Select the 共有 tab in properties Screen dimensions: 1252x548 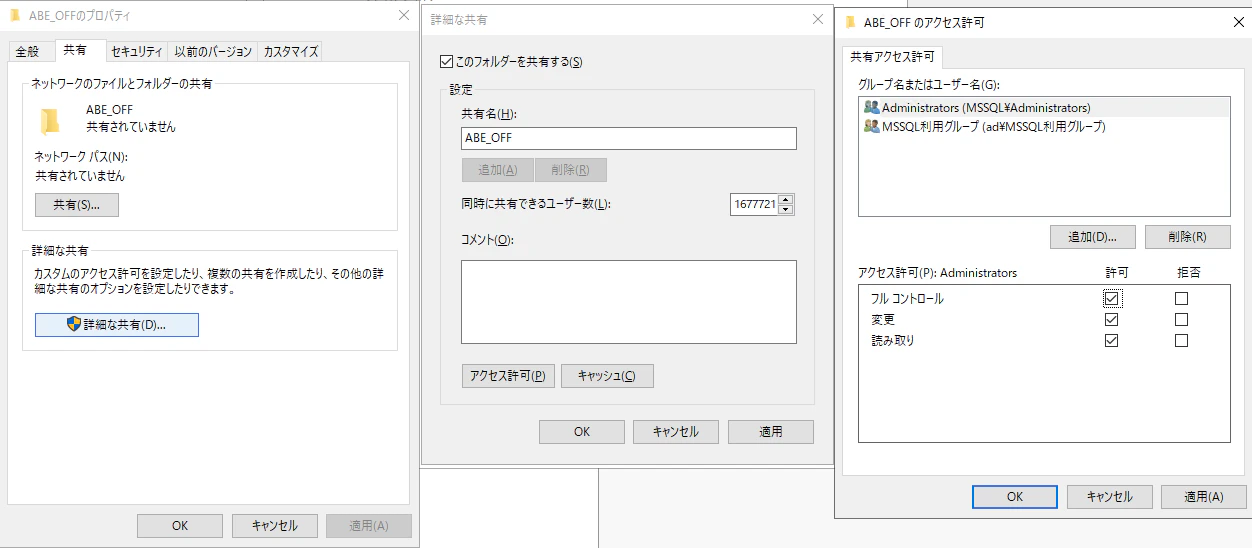(x=76, y=49)
